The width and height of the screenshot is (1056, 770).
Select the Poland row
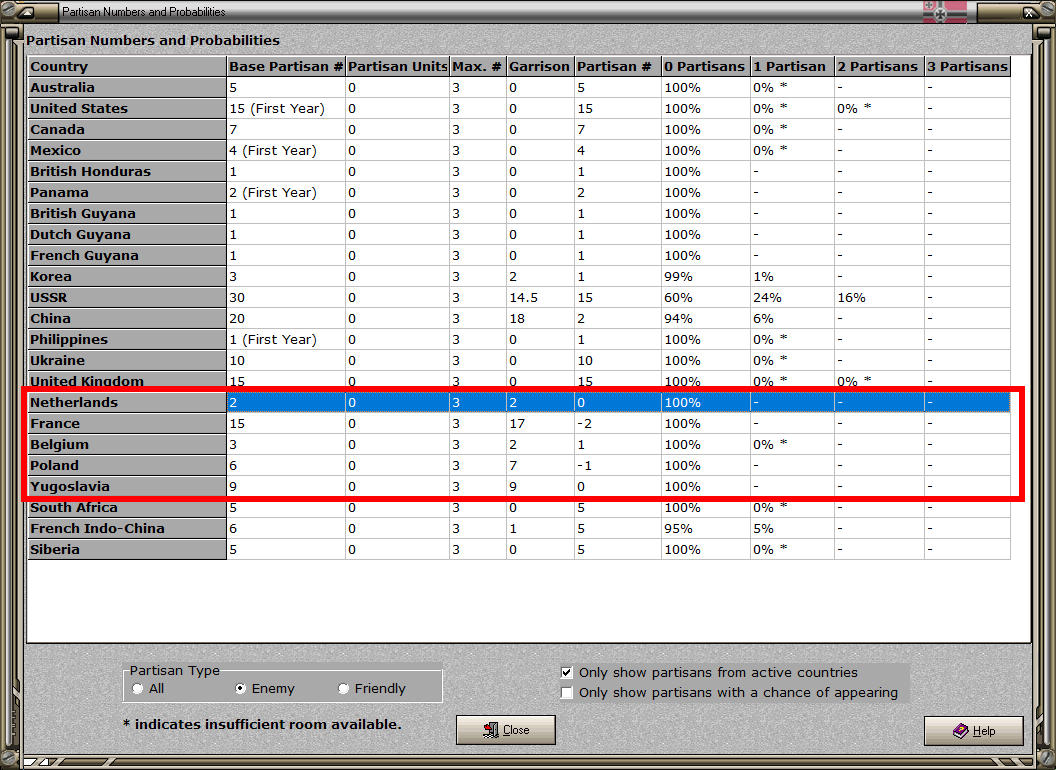519,466
